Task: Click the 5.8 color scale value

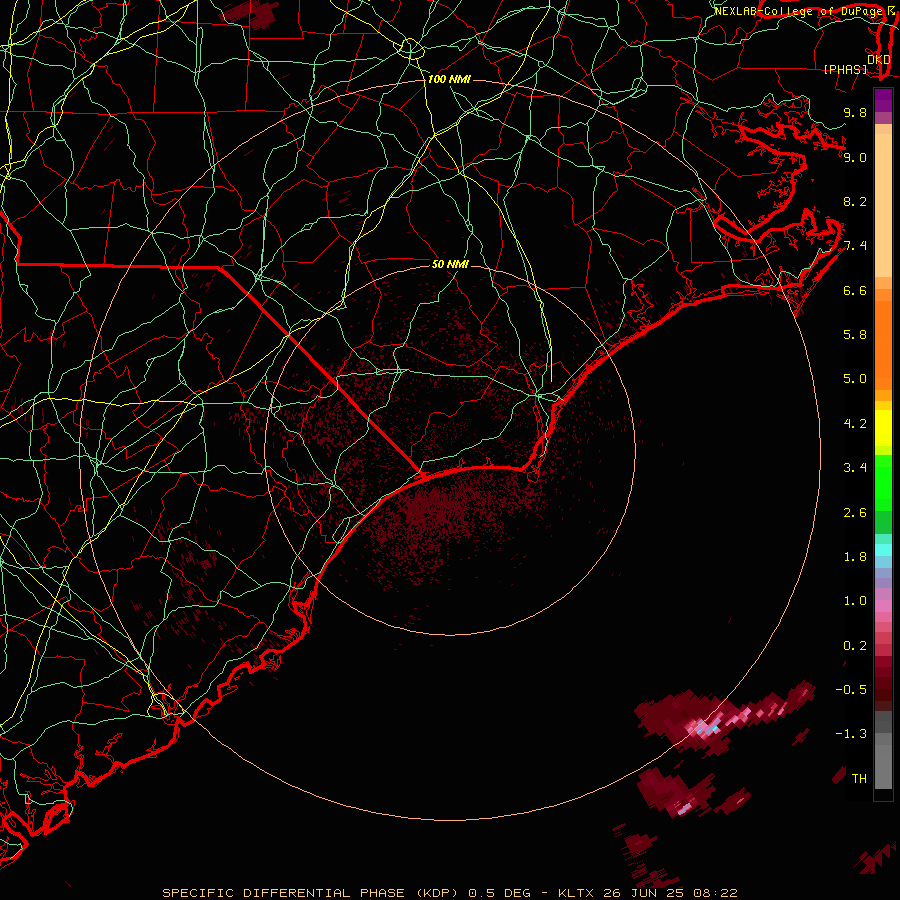Action: pos(855,335)
